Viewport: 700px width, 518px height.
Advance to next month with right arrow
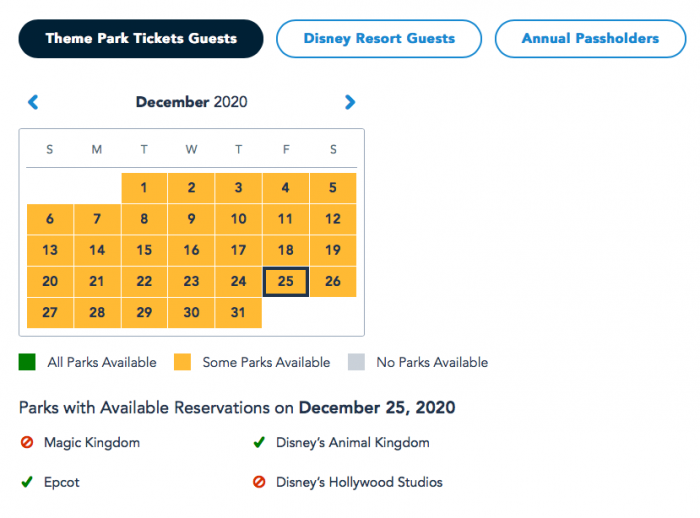pyautogui.click(x=350, y=101)
